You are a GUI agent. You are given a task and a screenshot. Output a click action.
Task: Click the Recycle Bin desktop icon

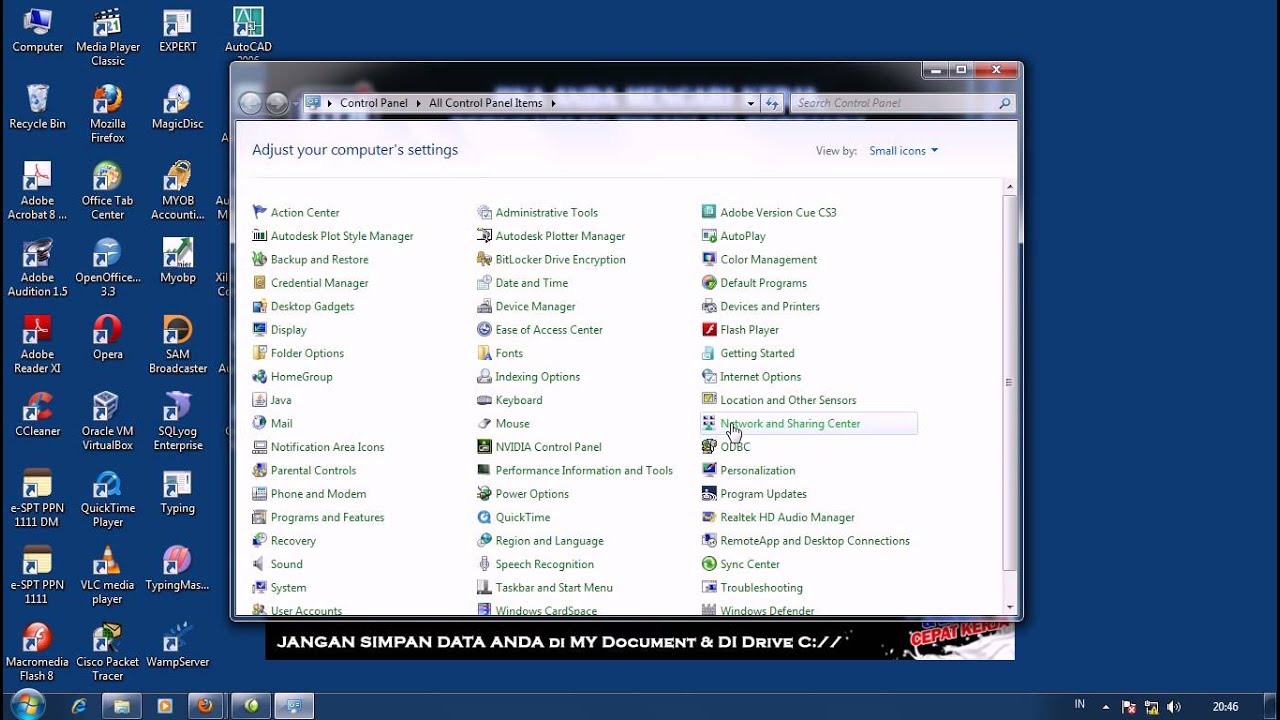(38, 106)
